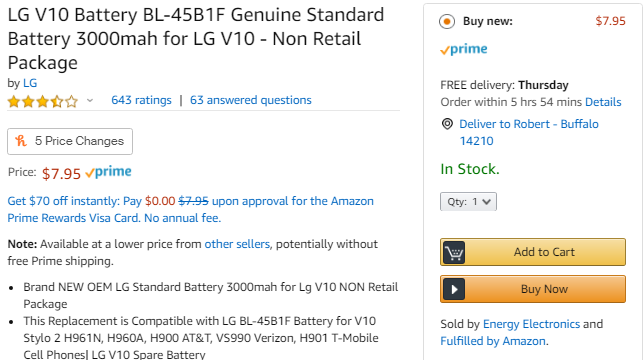Click the Fulfilled by Amazon link

pyautogui.click(x=493, y=341)
